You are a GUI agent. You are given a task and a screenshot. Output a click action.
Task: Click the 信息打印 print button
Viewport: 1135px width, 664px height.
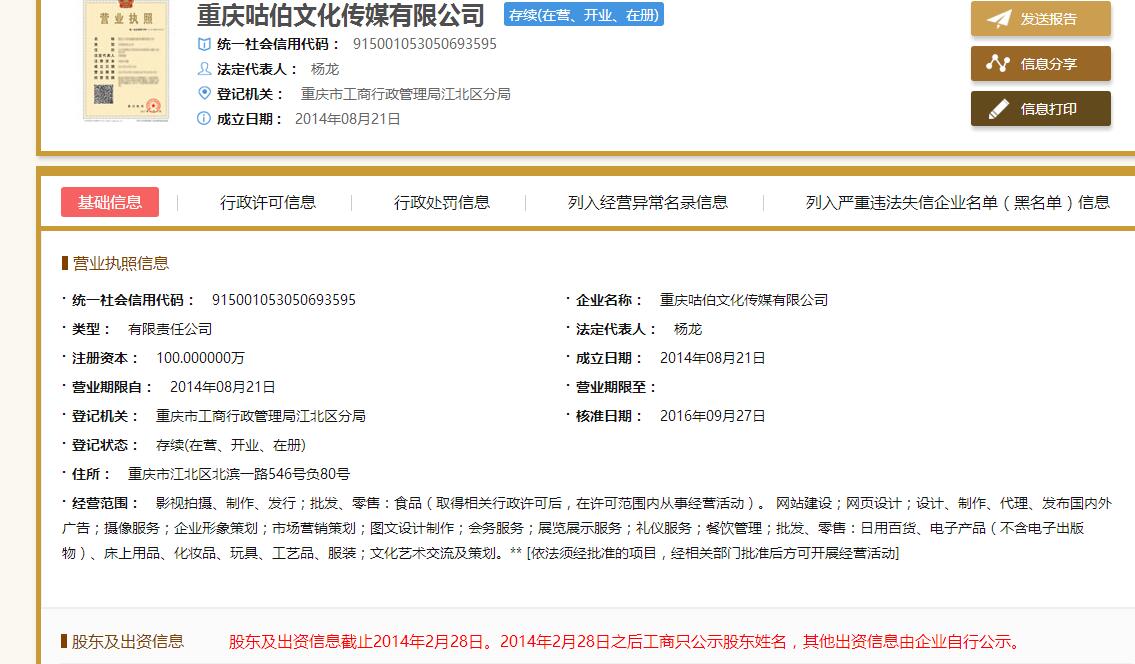click(x=1040, y=109)
